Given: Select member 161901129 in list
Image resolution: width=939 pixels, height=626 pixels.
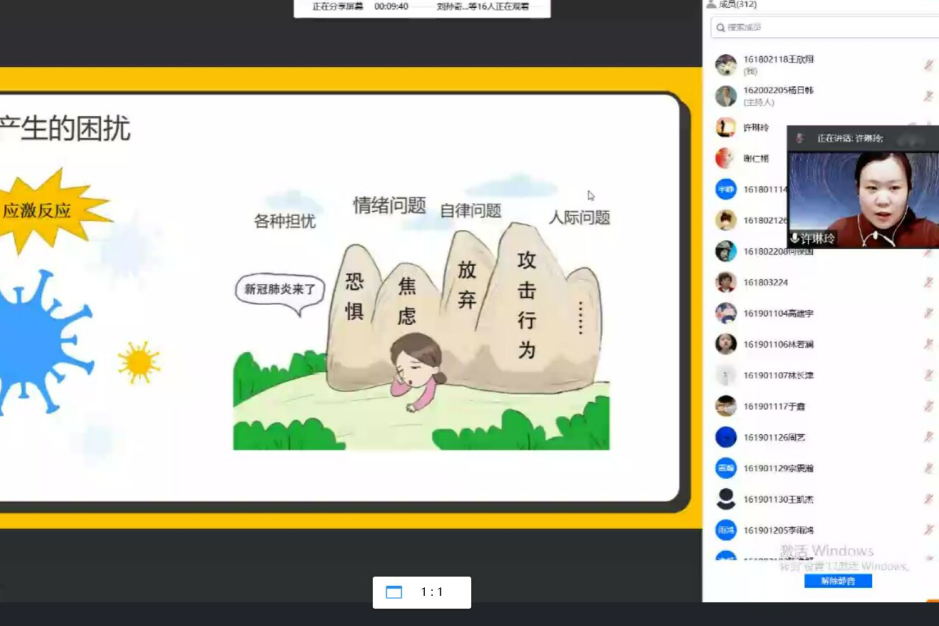Looking at the screenshot, I should click(778, 468).
